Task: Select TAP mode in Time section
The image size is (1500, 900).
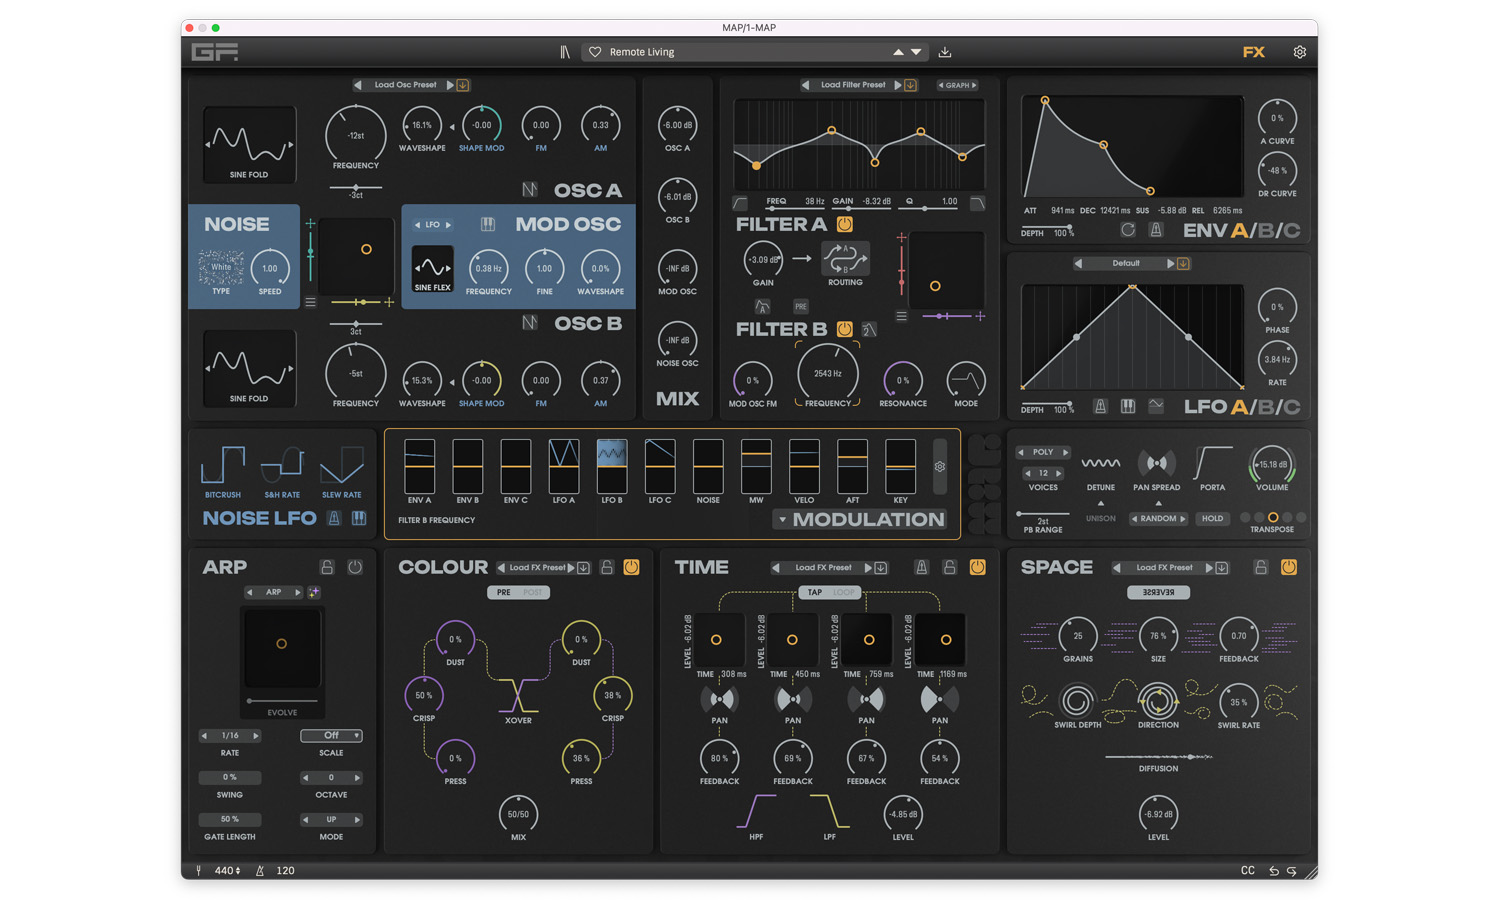Action: click(x=815, y=592)
